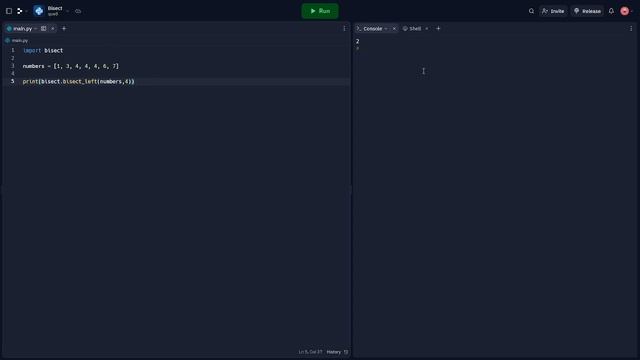
Task: Expand the Bisect repl name dropdown
Action: pyautogui.click(x=67, y=11)
